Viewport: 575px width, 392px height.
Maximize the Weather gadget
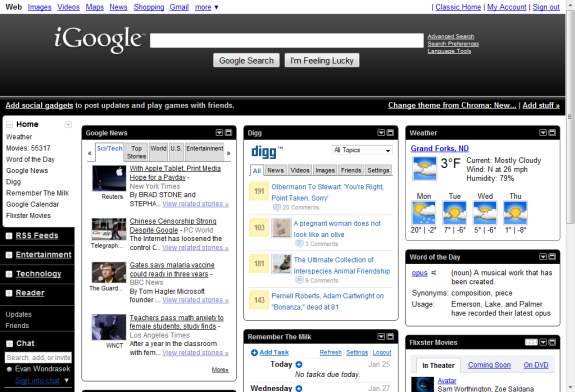click(552, 132)
